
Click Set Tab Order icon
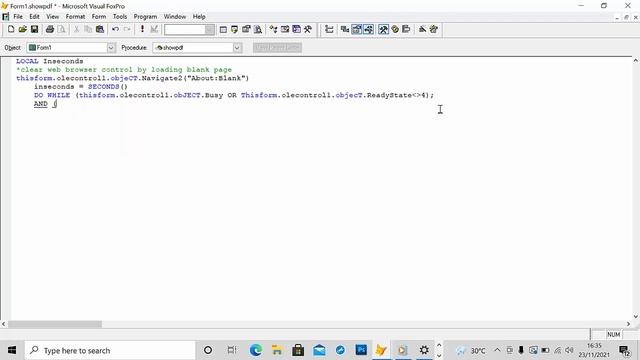pyautogui.click(x=329, y=29)
